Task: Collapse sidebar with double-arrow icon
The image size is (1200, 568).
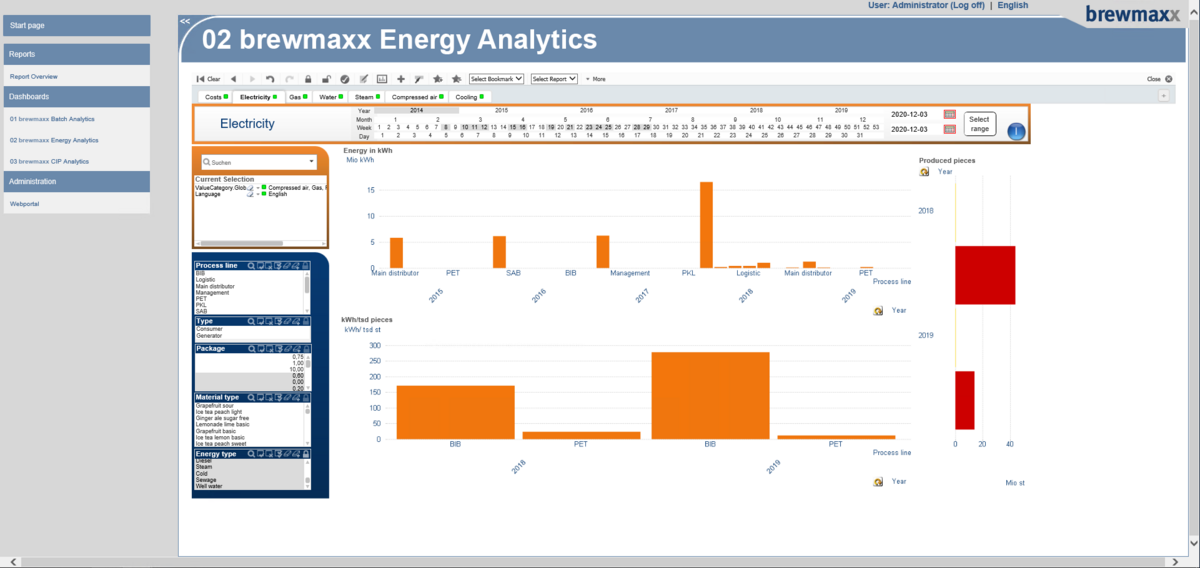Action: point(185,21)
